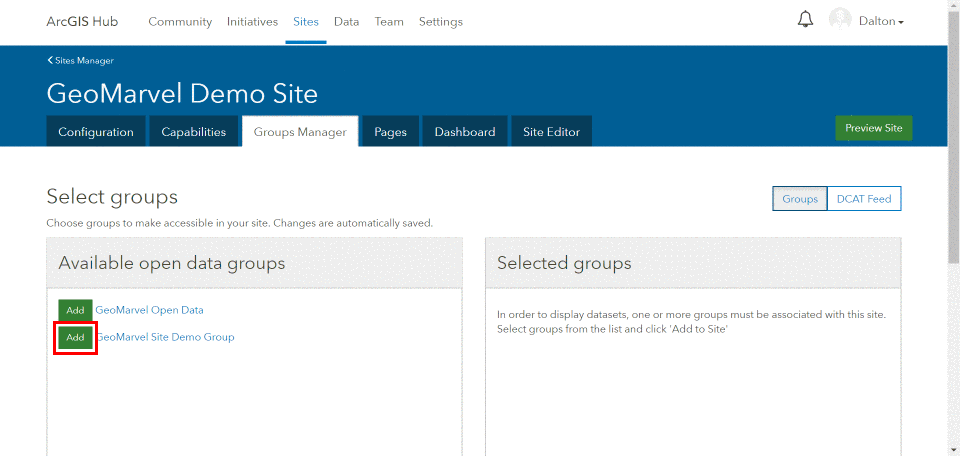Open the Settings menu item
Screen dimensions: 960x456
pos(441,21)
